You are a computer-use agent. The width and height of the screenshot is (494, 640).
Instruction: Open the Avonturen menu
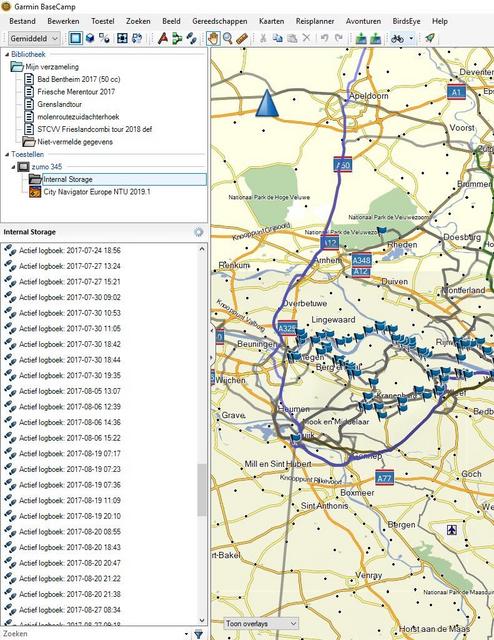click(x=363, y=21)
